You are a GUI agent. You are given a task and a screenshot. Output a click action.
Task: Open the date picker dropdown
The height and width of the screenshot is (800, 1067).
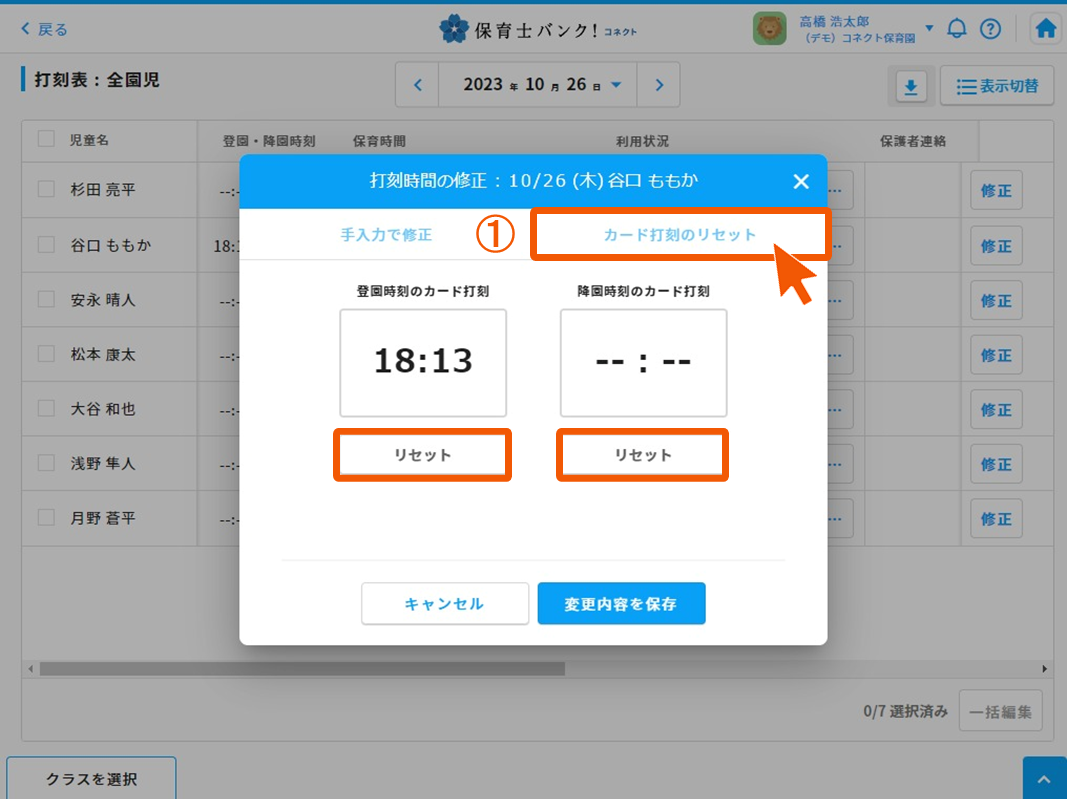click(616, 85)
